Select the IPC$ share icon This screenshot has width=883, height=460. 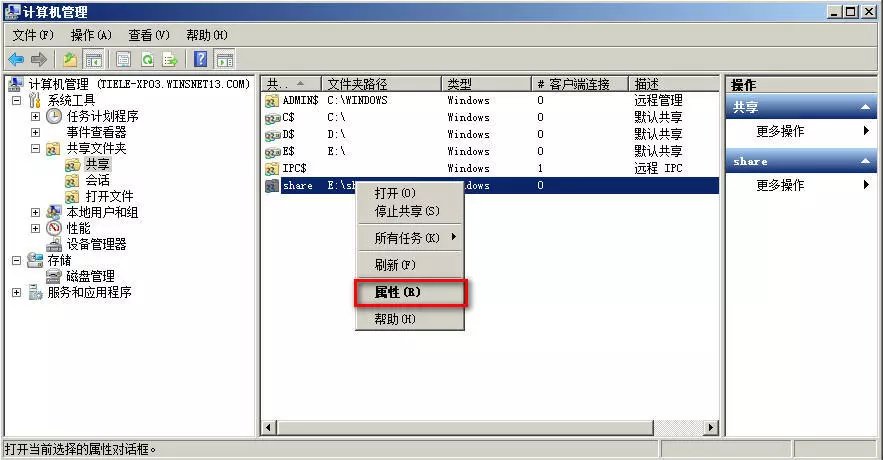(x=272, y=169)
